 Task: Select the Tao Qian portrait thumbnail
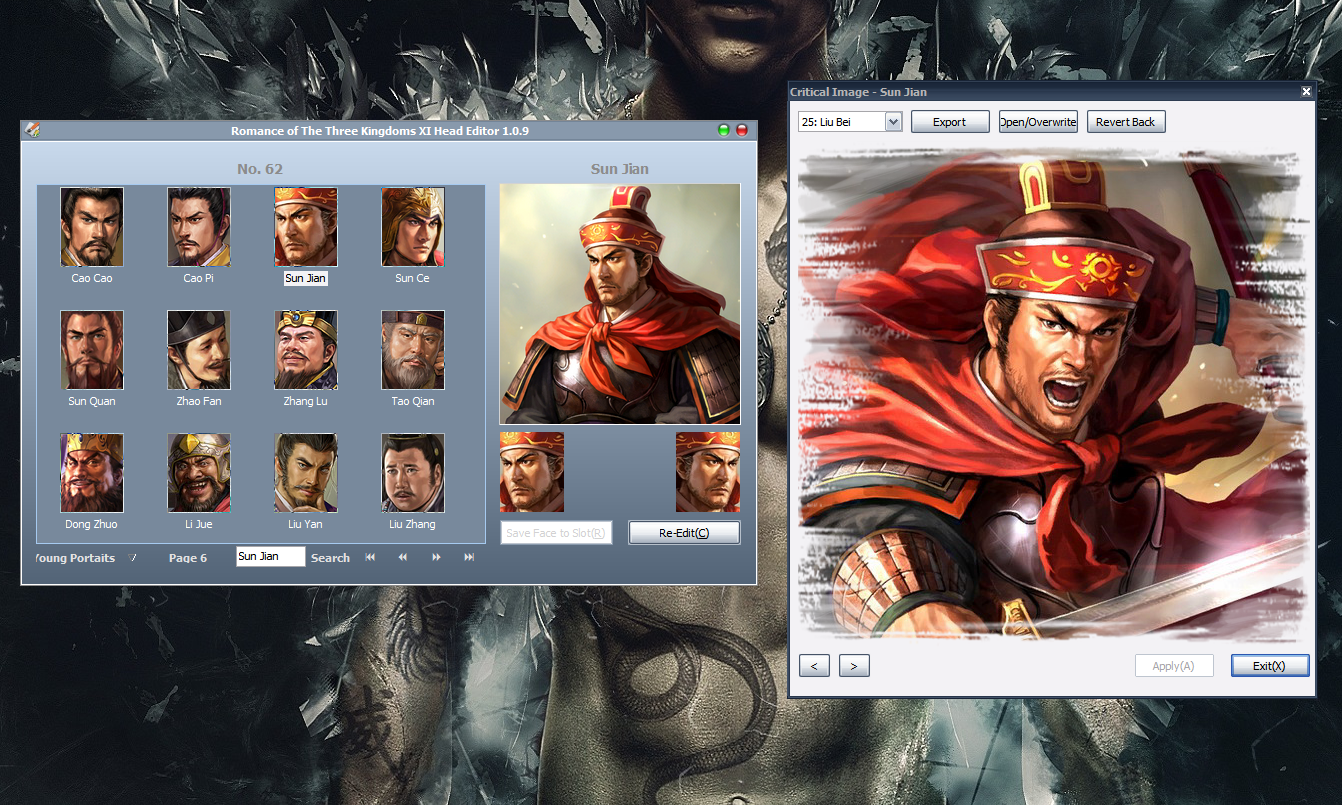pyautogui.click(x=413, y=350)
